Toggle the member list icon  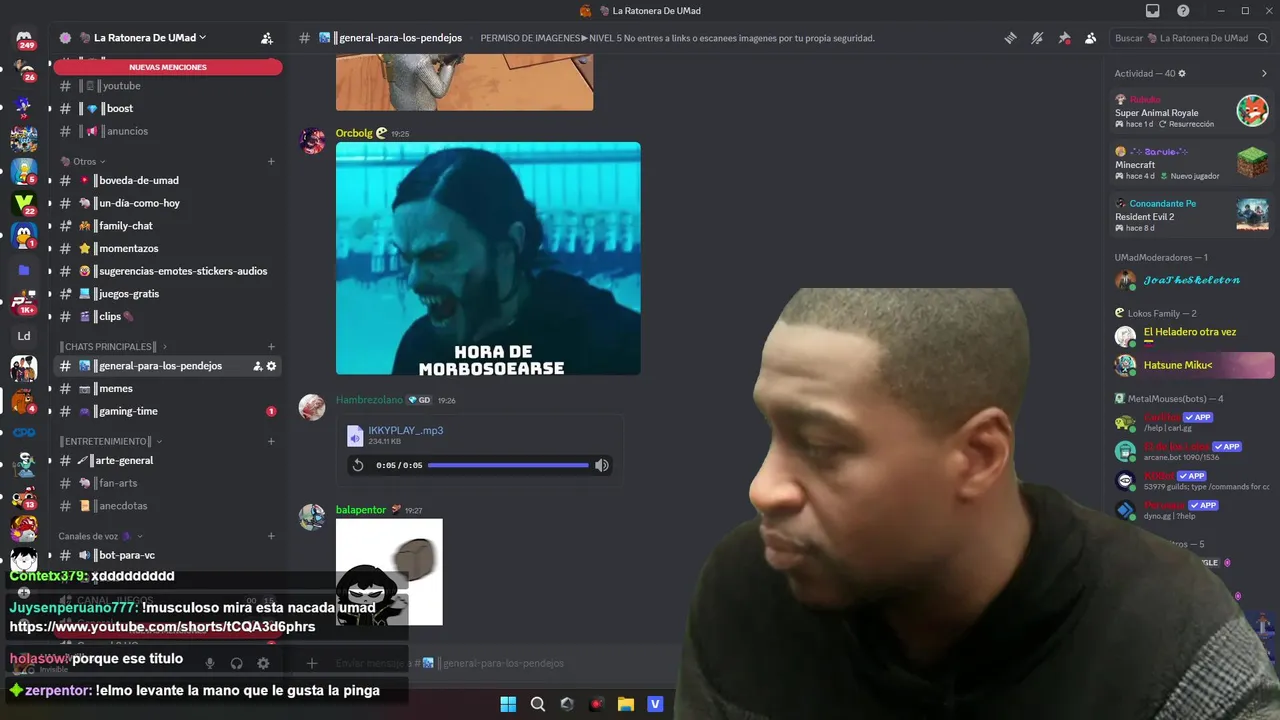pyautogui.click(x=1091, y=38)
